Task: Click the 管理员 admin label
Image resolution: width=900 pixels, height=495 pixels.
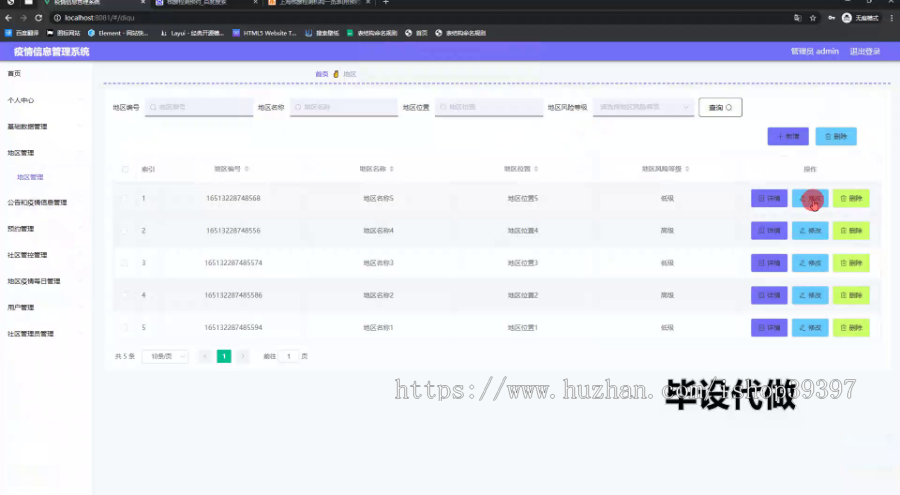Action: click(814, 51)
